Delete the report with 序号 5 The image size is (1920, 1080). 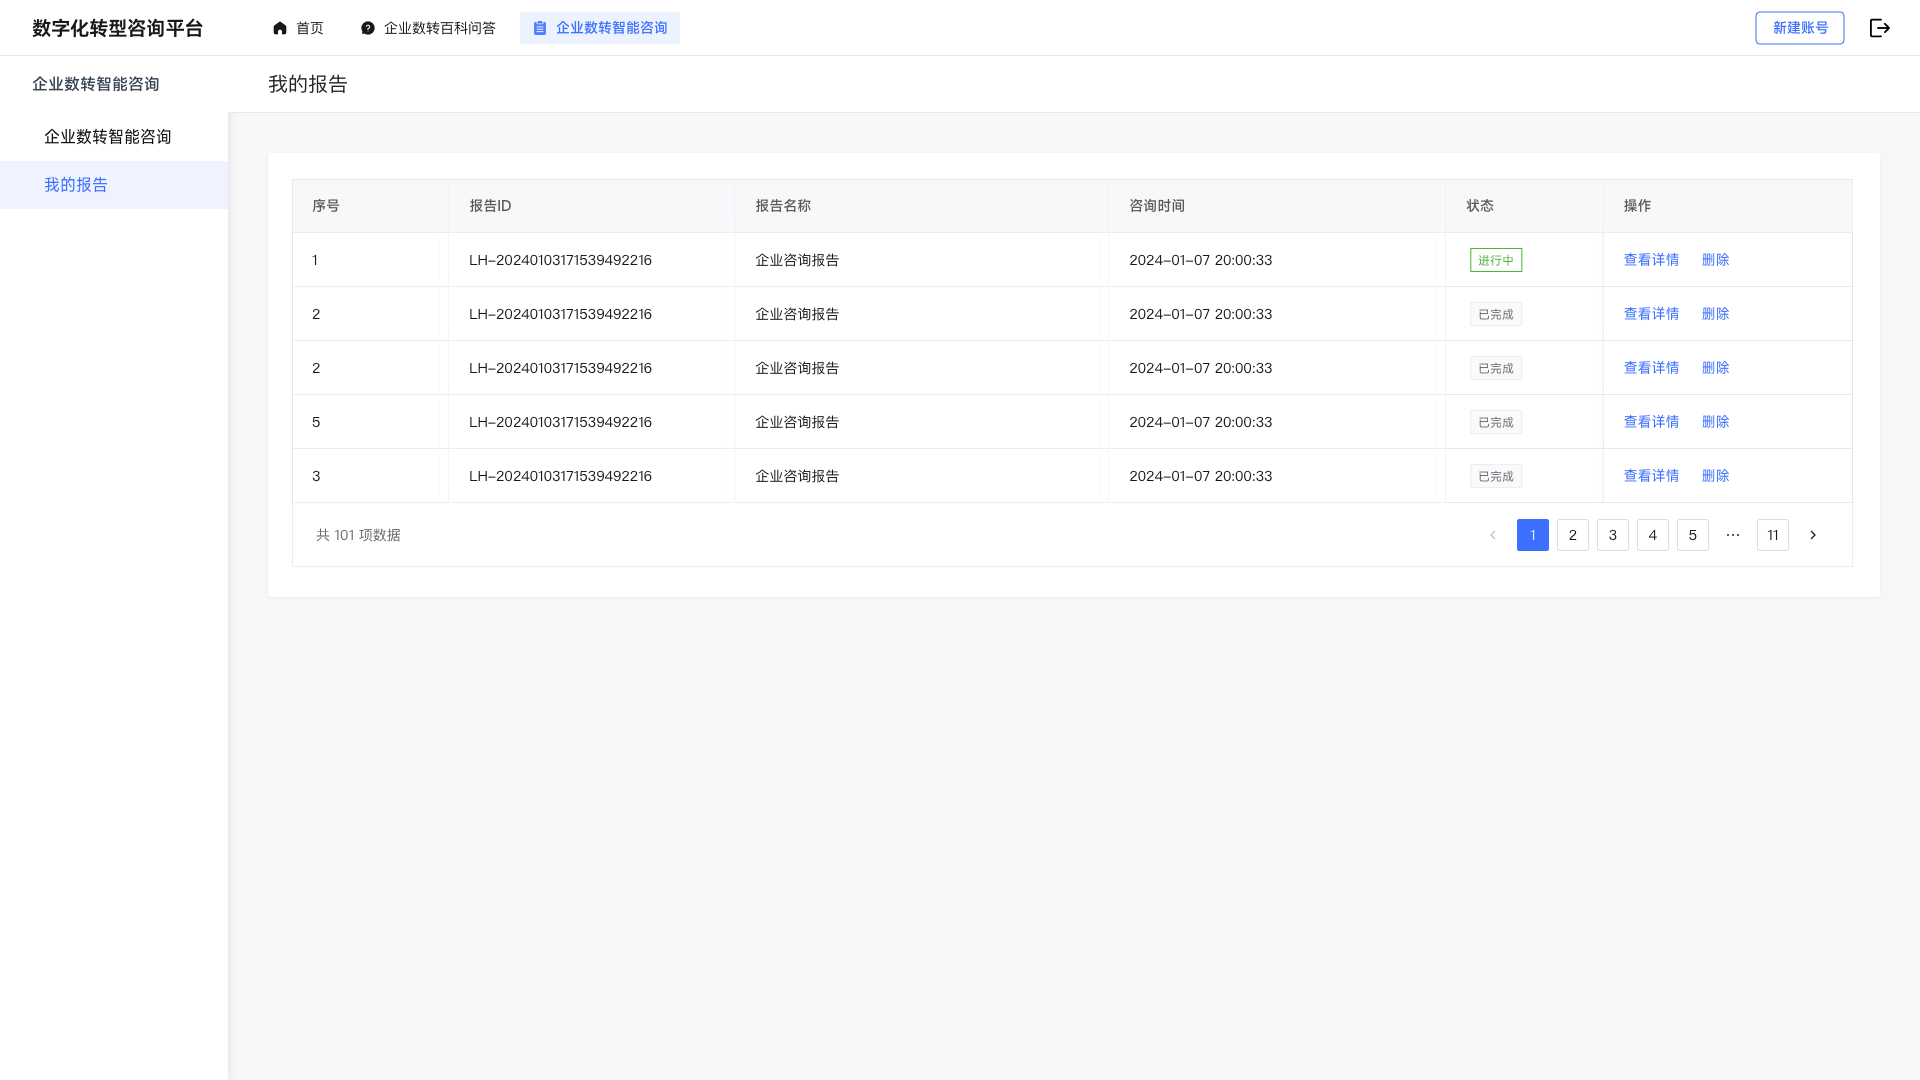pos(1715,422)
